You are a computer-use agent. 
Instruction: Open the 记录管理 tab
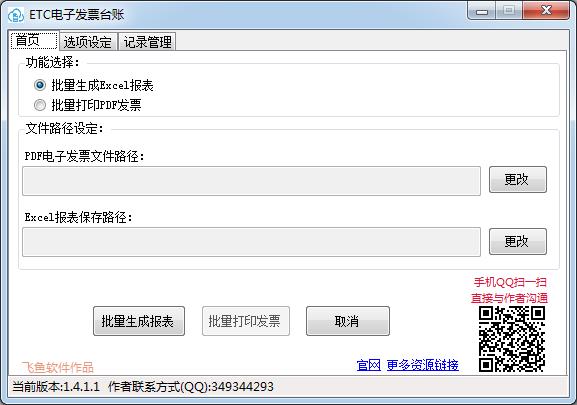pyautogui.click(x=147, y=42)
